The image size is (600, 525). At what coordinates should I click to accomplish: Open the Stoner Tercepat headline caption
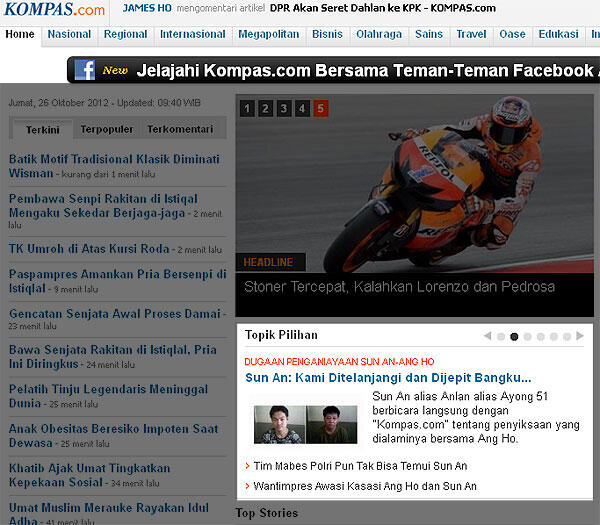[399, 287]
